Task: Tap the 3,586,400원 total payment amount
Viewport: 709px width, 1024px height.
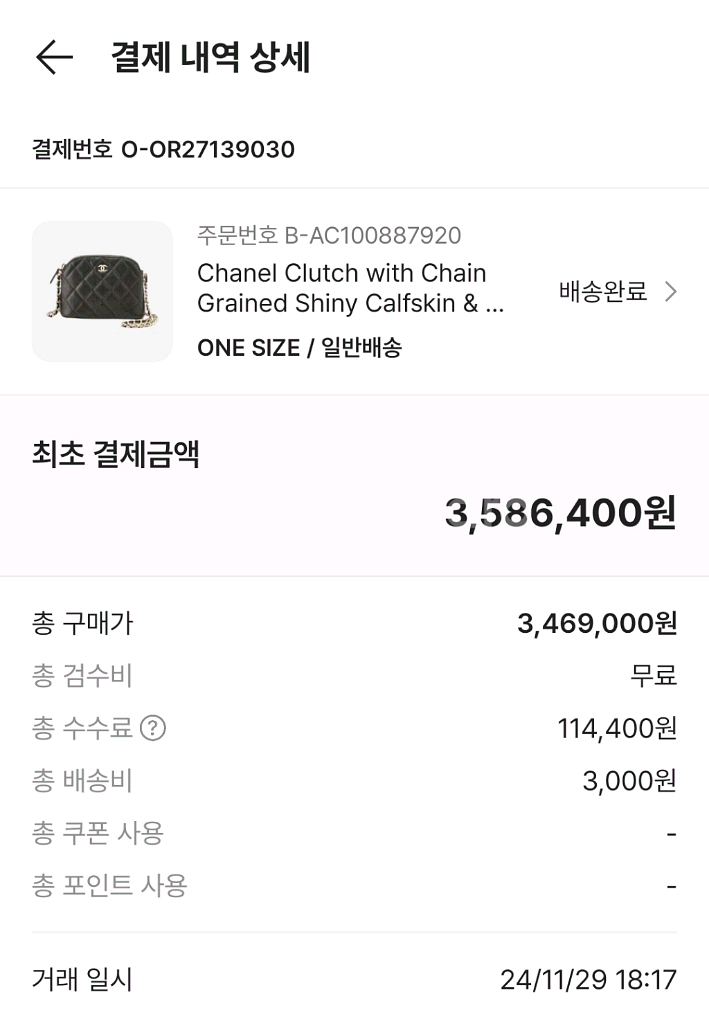Action: pos(560,513)
